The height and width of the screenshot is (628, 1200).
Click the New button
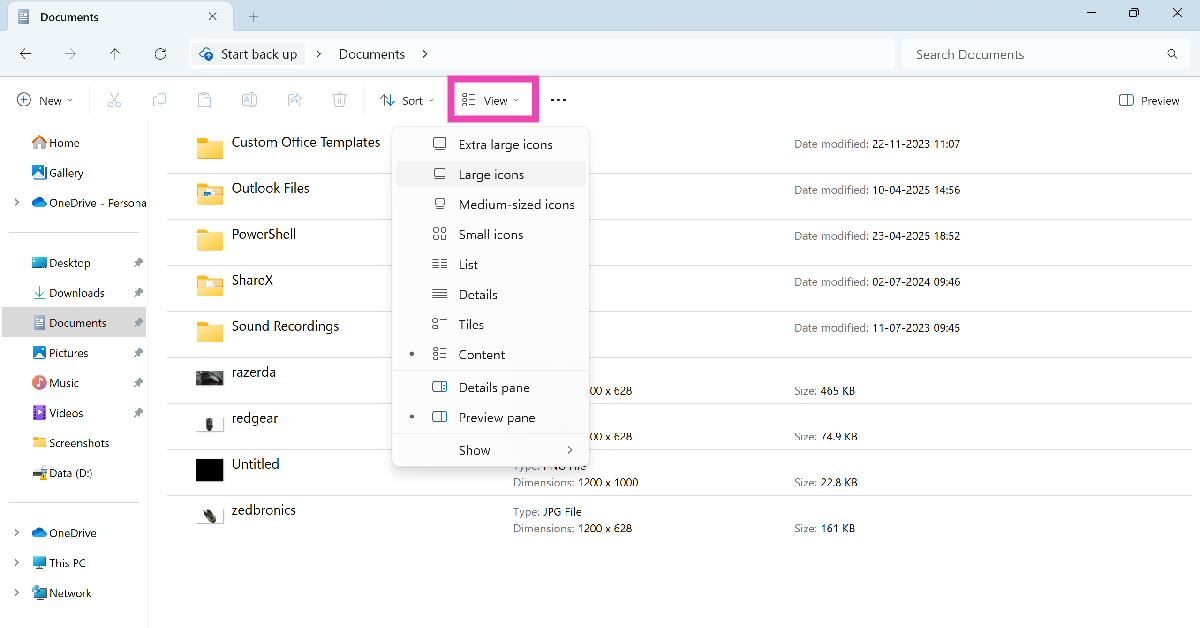point(40,100)
